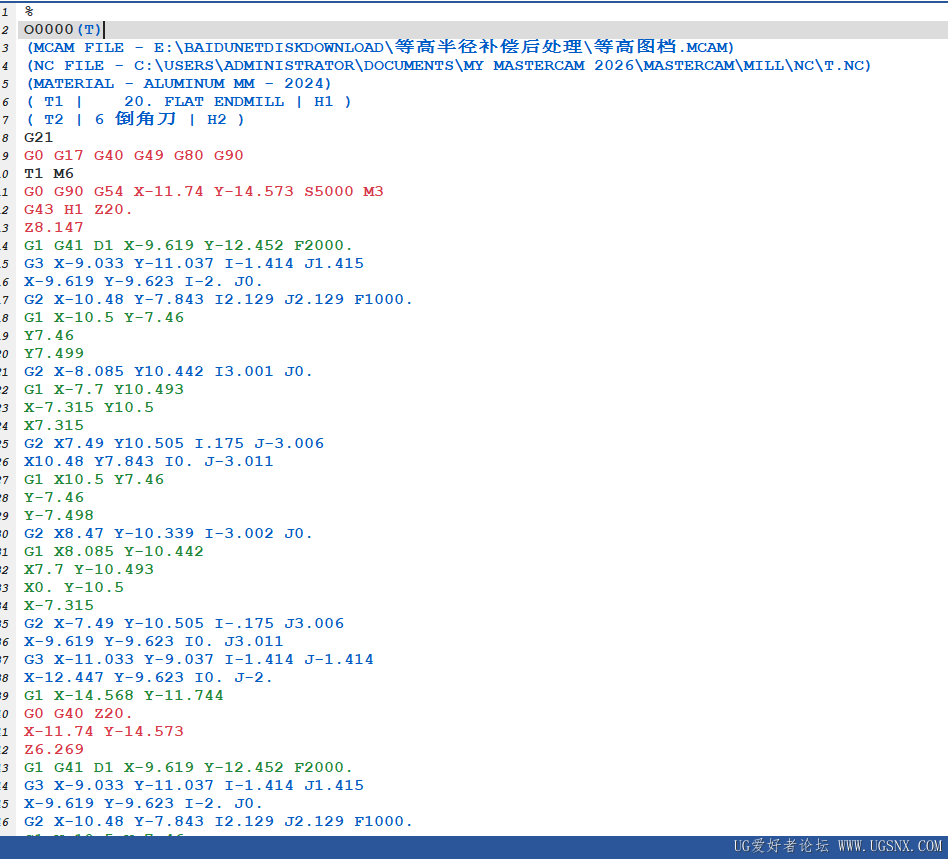Click the G2 X8.47 Y-10.339 line

tap(168, 533)
